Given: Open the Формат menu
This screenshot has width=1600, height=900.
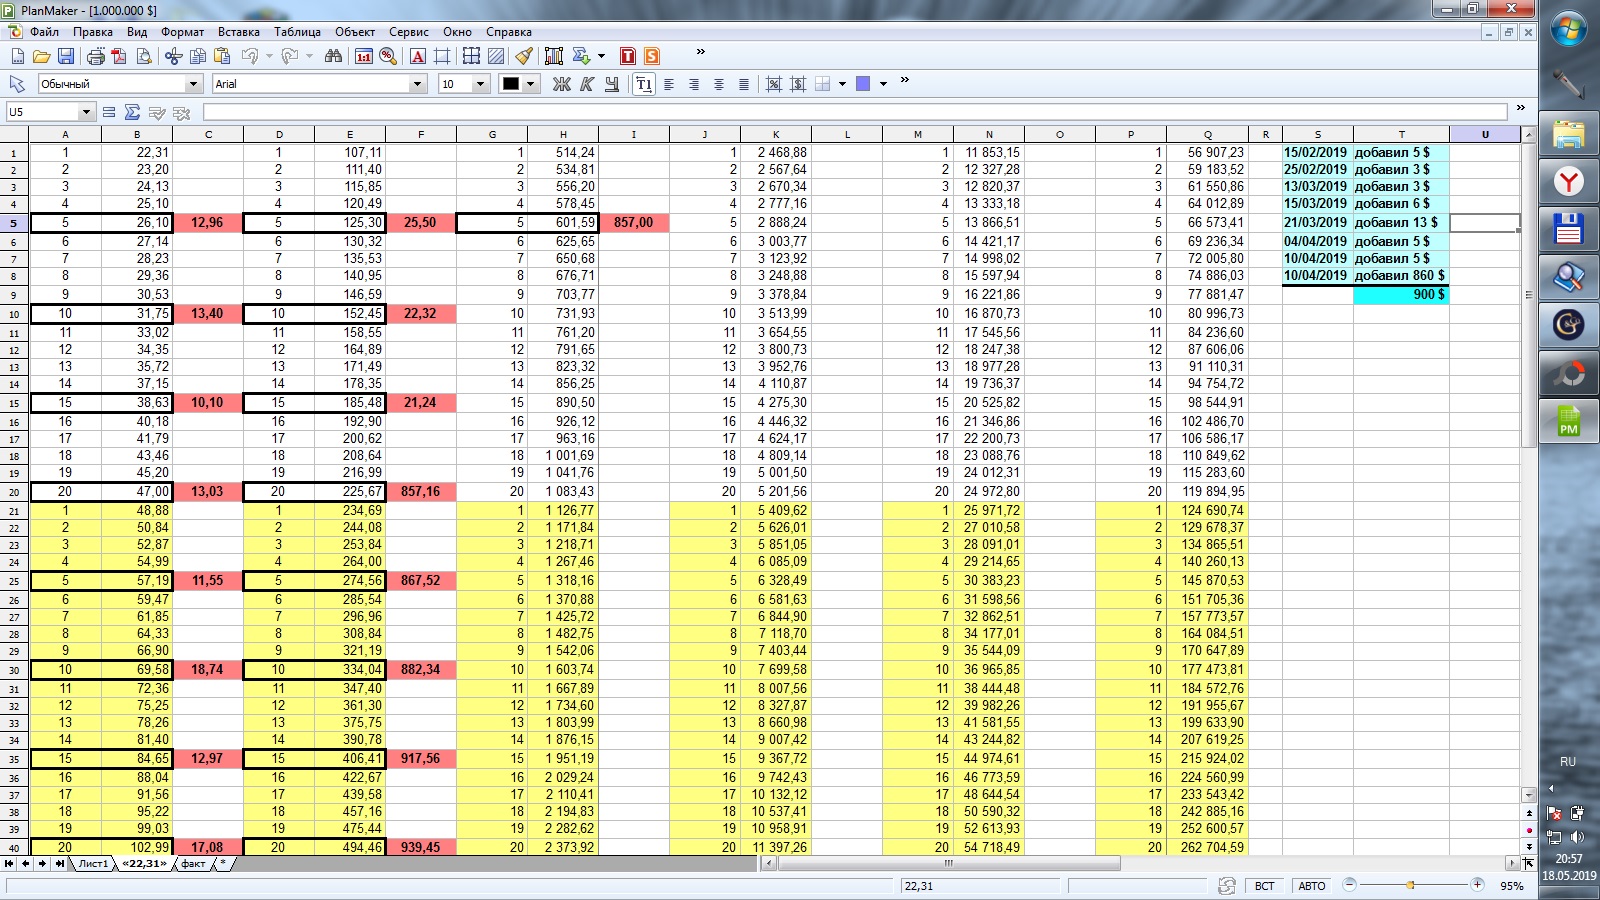Looking at the screenshot, I should (x=182, y=32).
